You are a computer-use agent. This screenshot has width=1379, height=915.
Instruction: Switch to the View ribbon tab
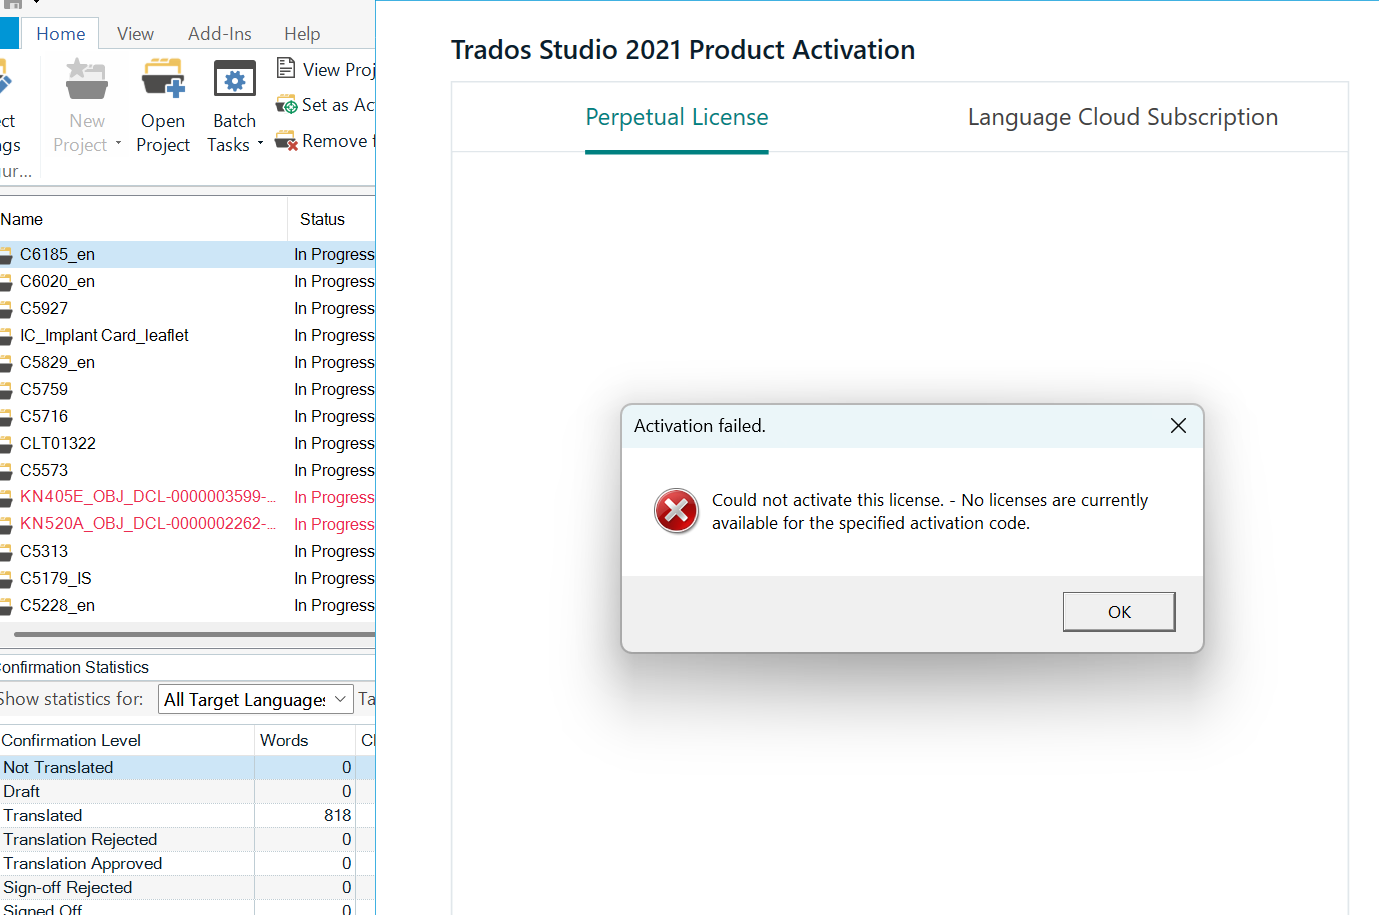[x=135, y=33]
